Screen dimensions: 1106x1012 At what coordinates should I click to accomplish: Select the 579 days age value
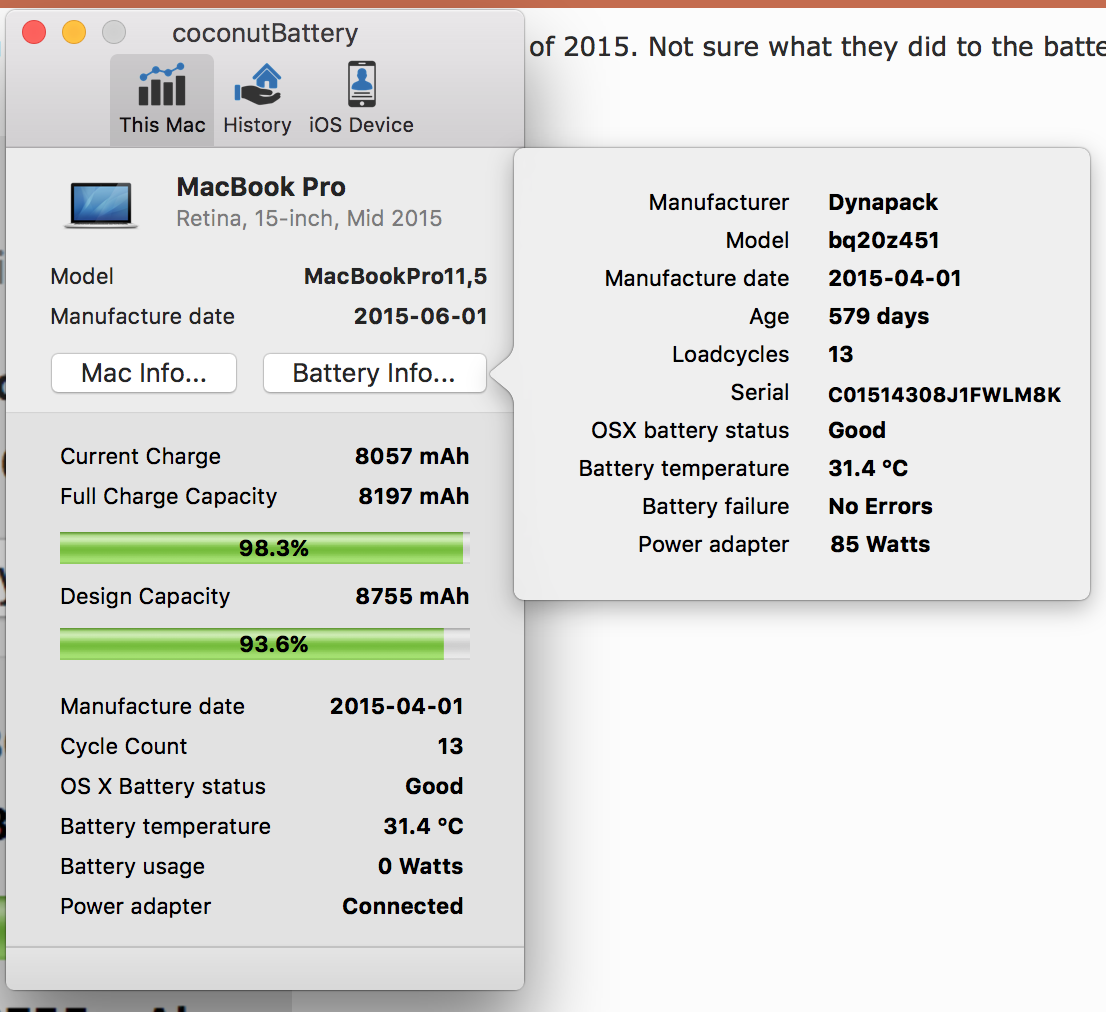(x=879, y=317)
